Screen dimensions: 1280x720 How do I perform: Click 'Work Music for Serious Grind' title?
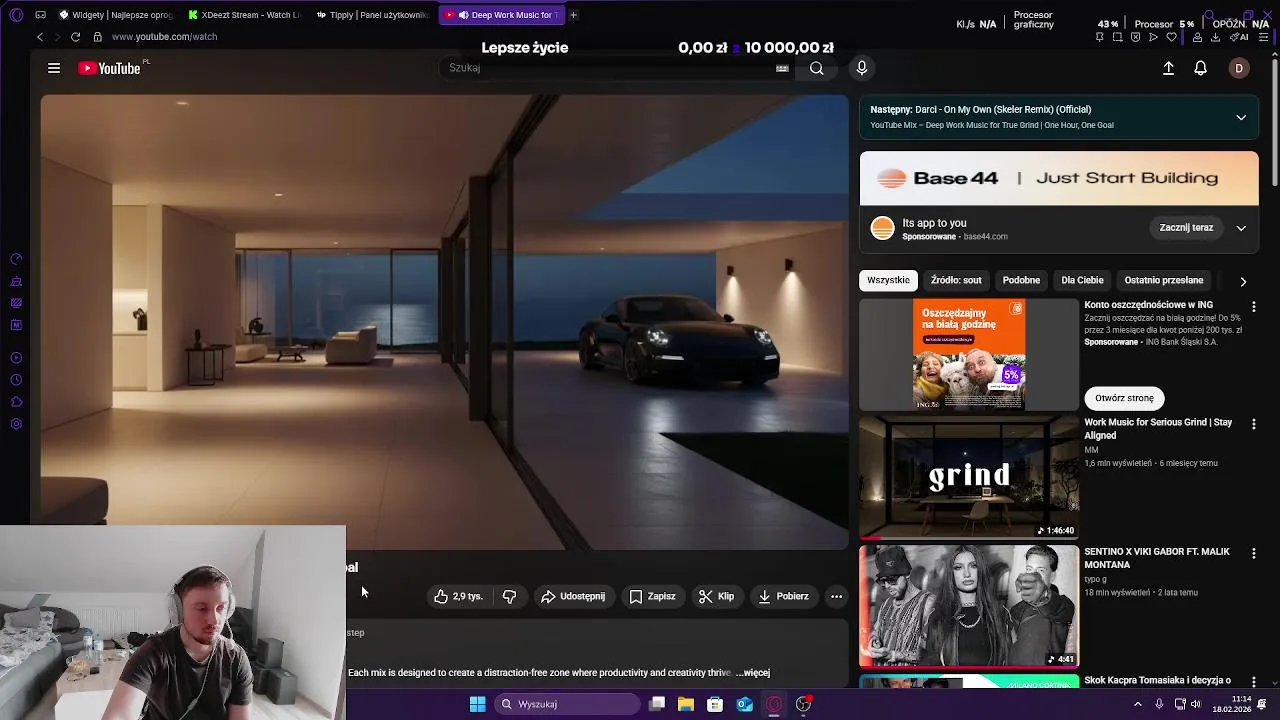coord(1158,429)
